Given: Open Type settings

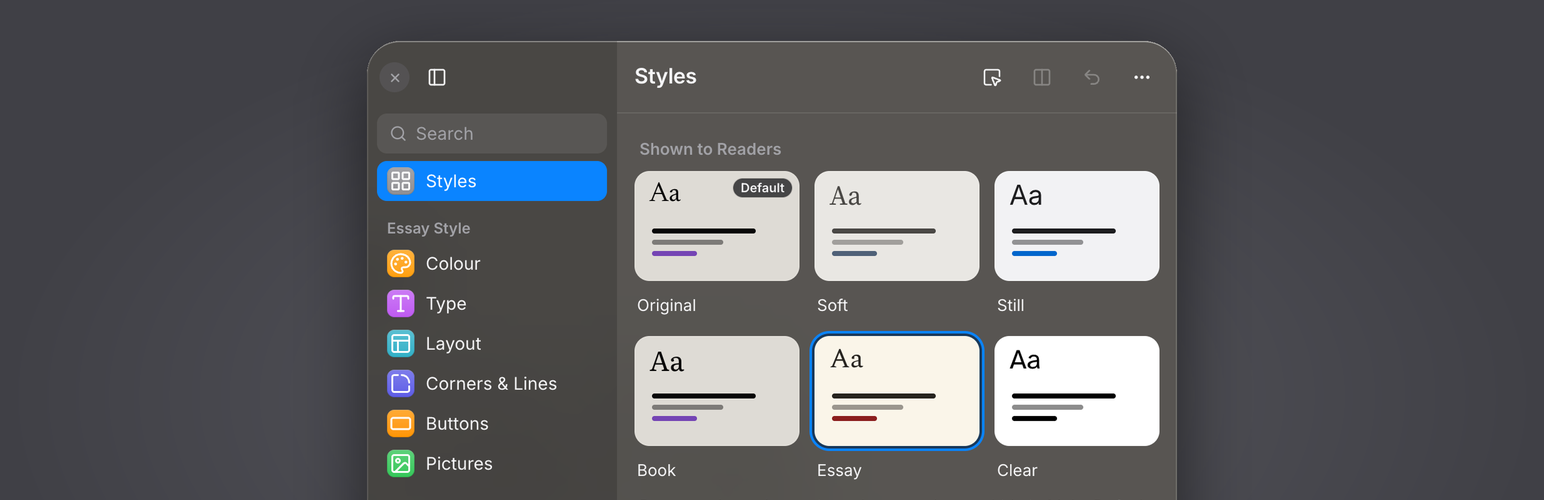Looking at the screenshot, I should click(492, 303).
